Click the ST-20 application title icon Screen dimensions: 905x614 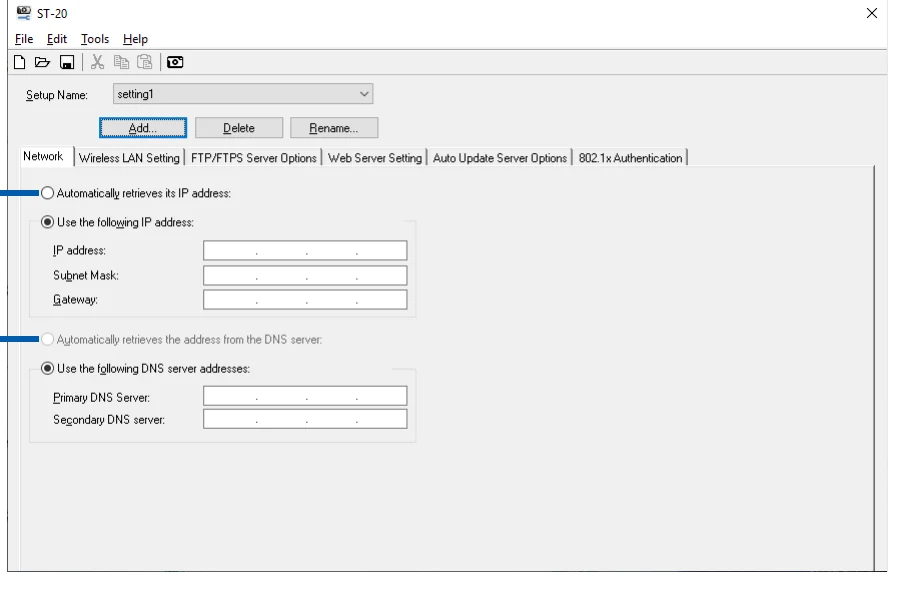tap(24, 13)
